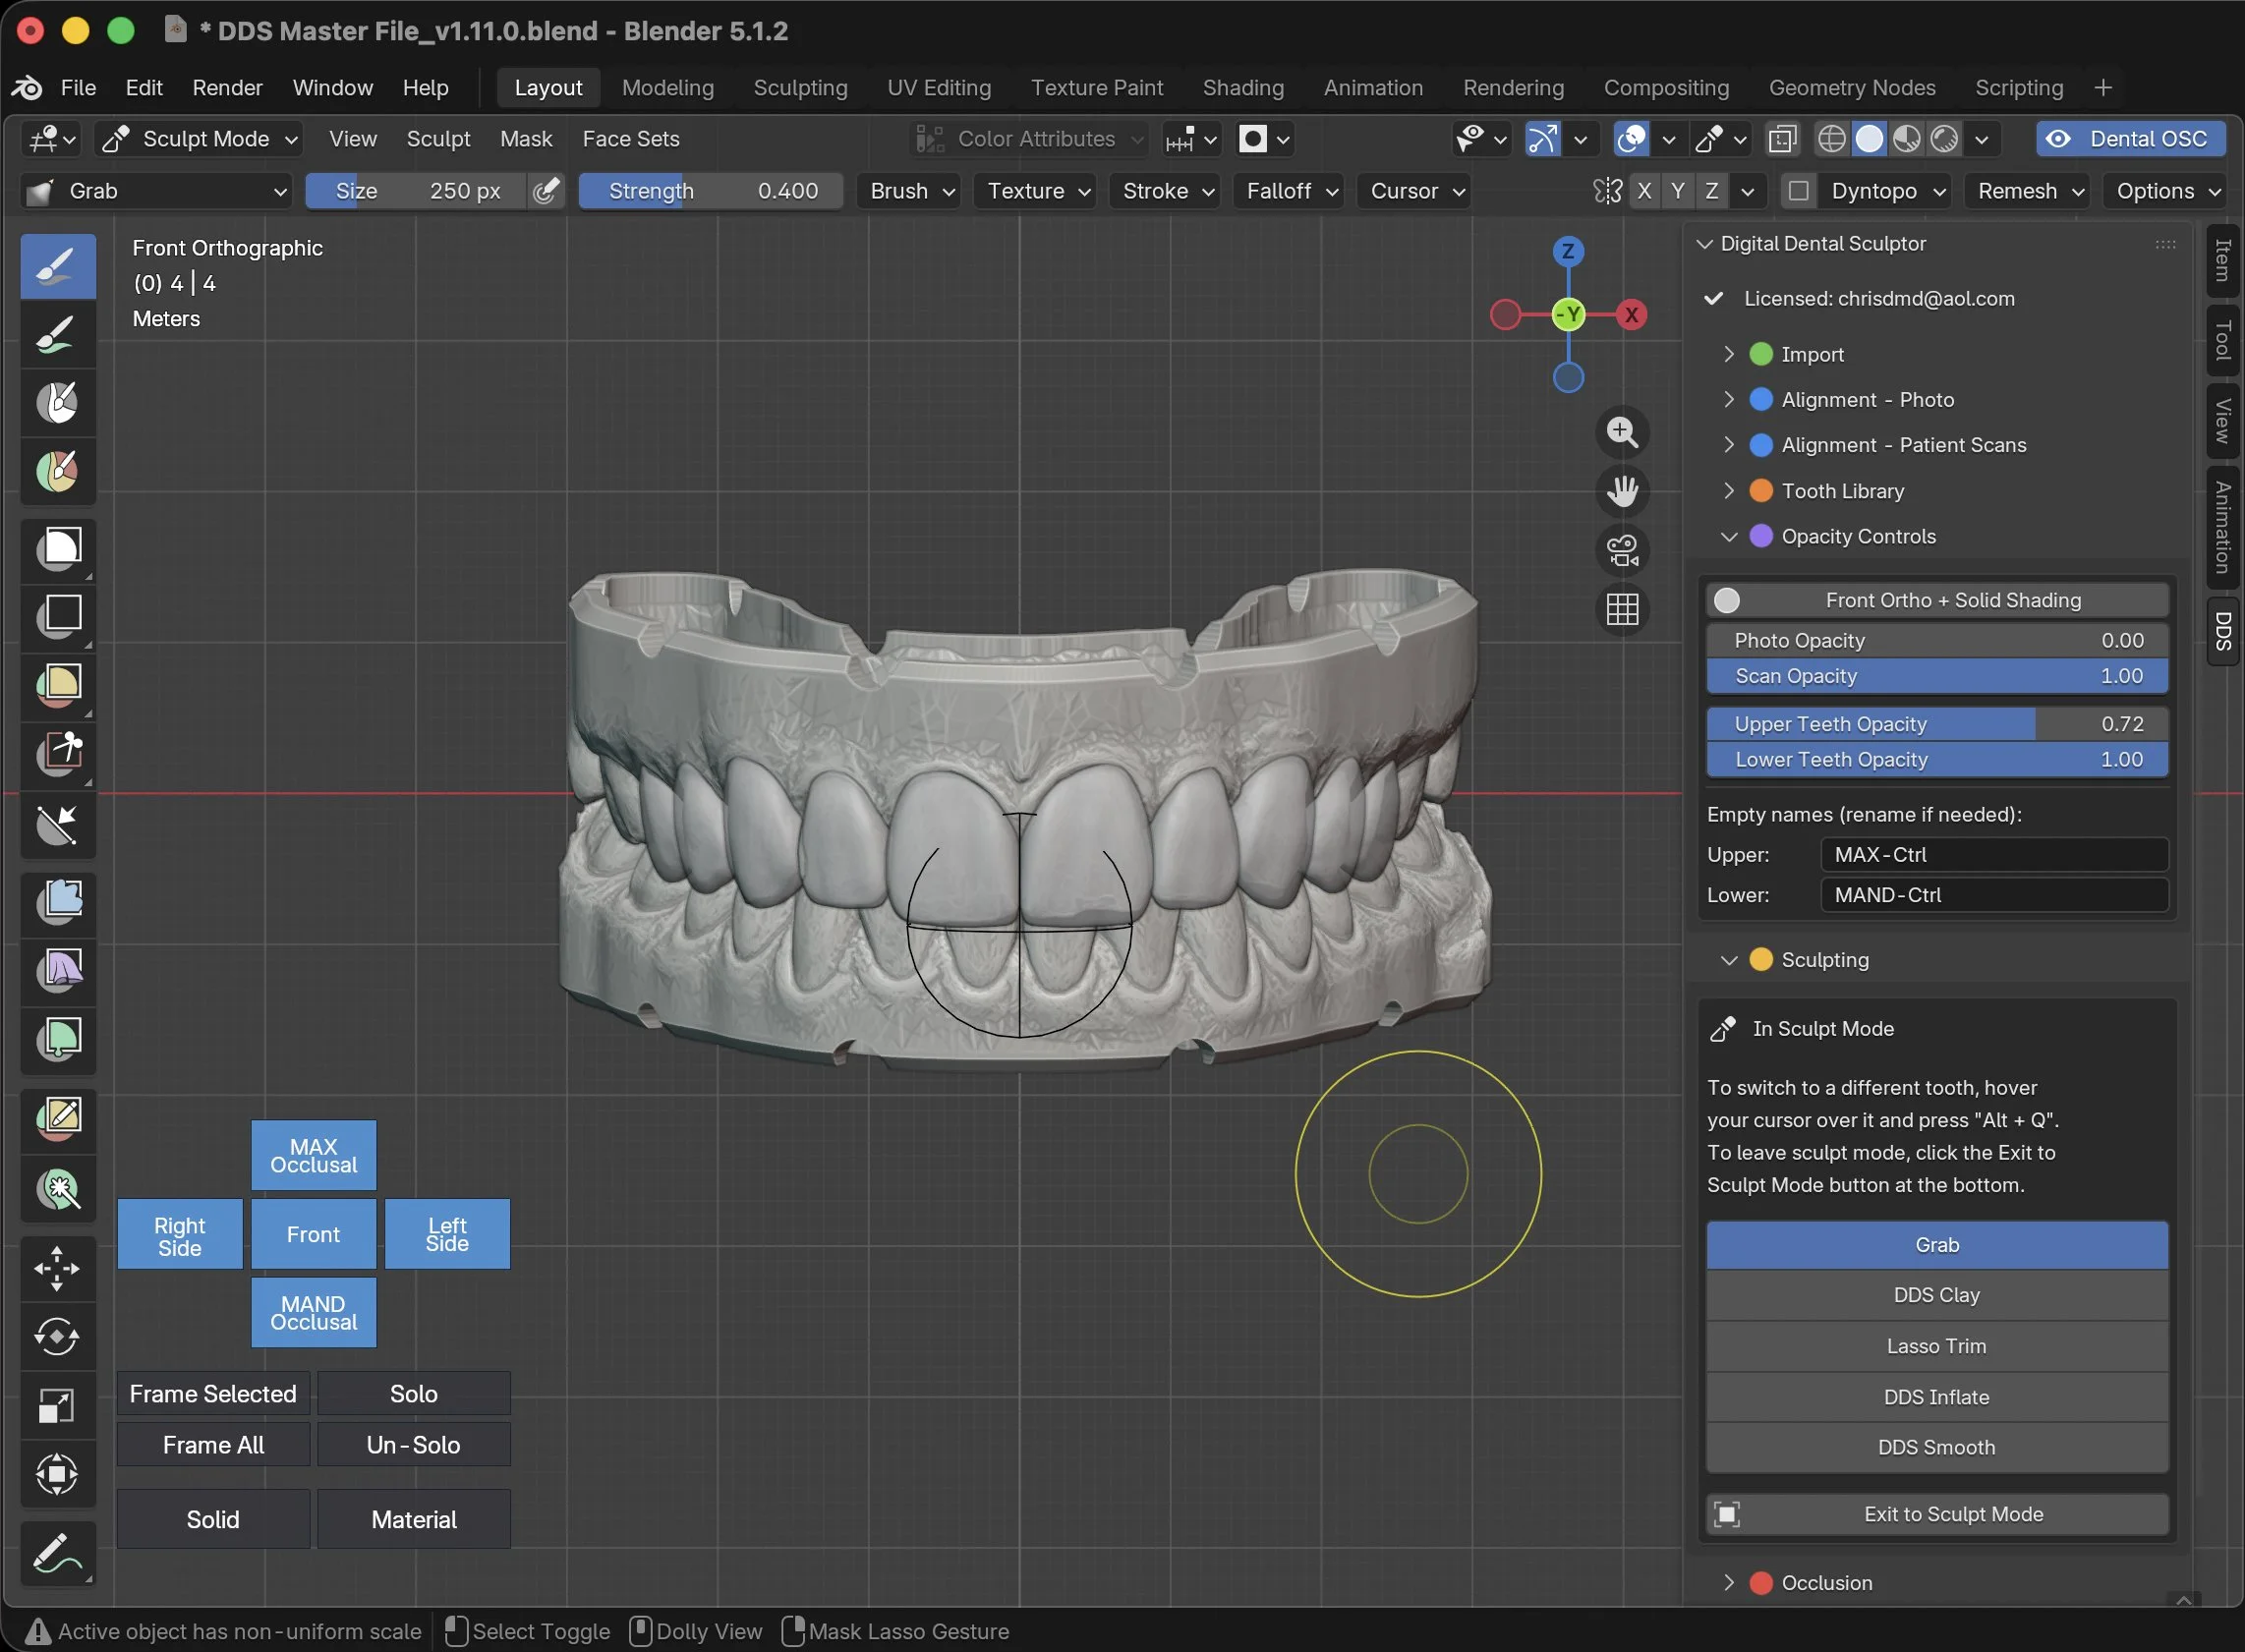The width and height of the screenshot is (2245, 1652).
Task: Open the Sculpt Mode dropdown
Action: click(x=199, y=139)
